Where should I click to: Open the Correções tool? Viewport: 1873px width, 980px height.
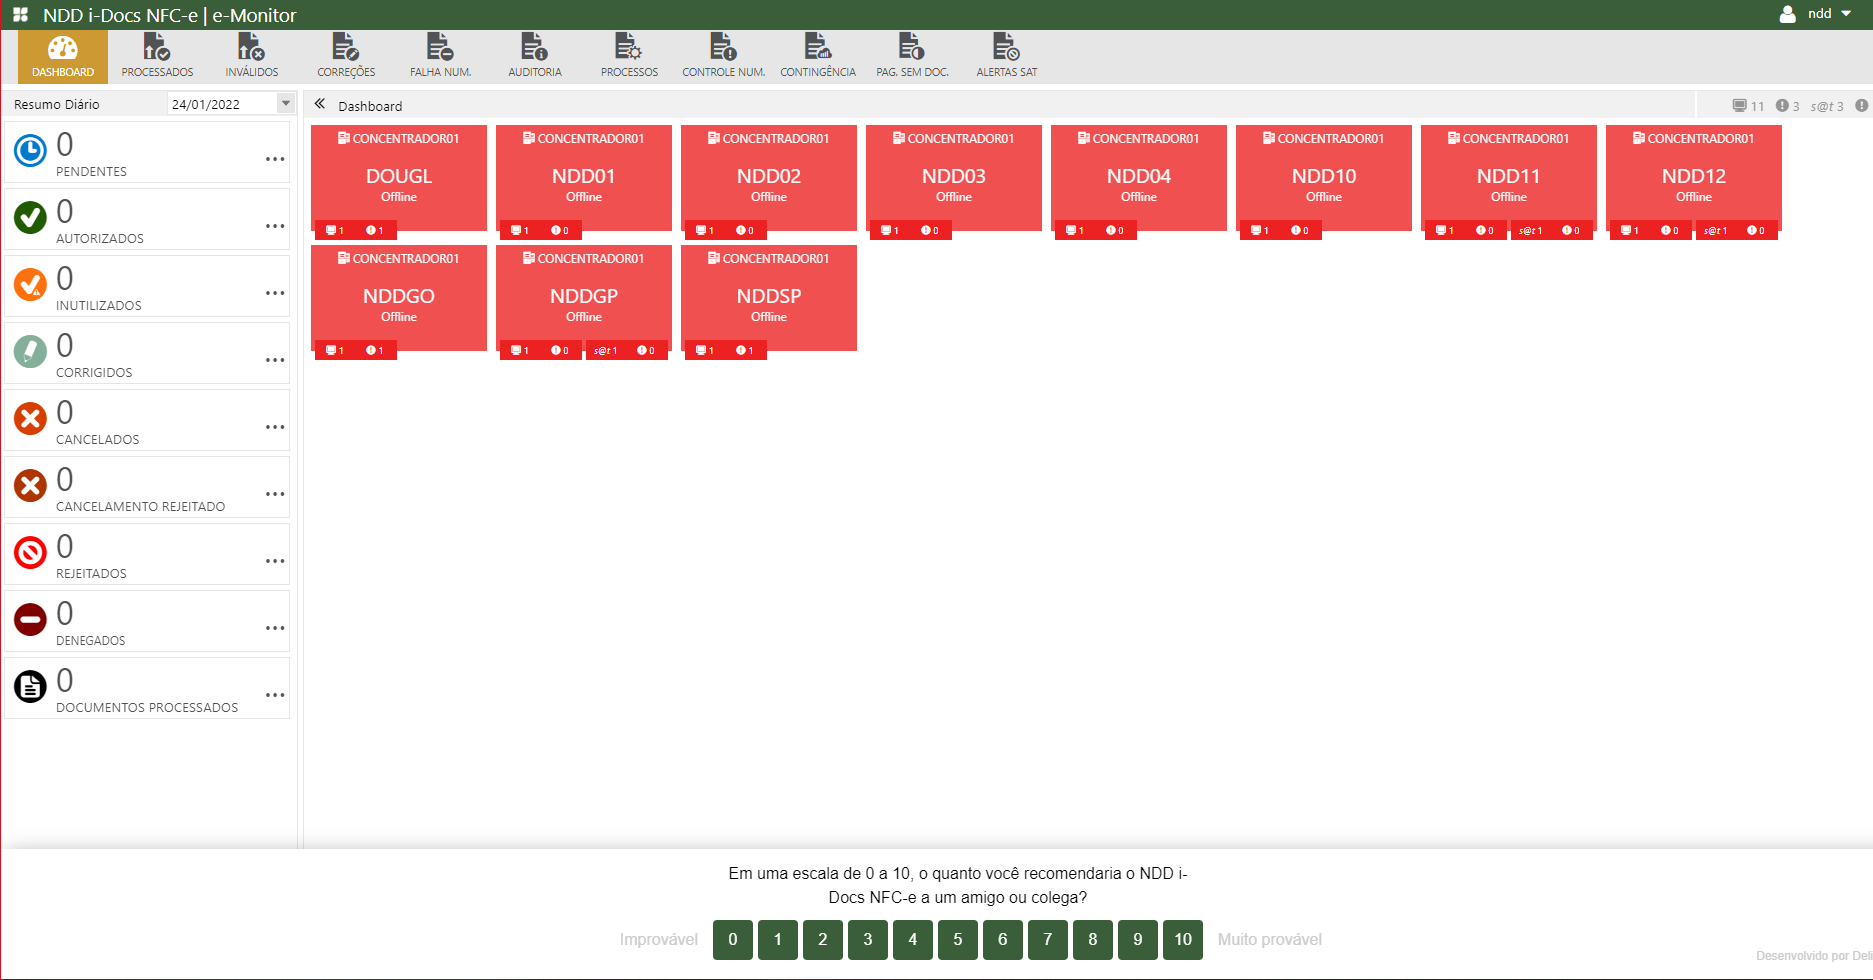[x=346, y=55]
